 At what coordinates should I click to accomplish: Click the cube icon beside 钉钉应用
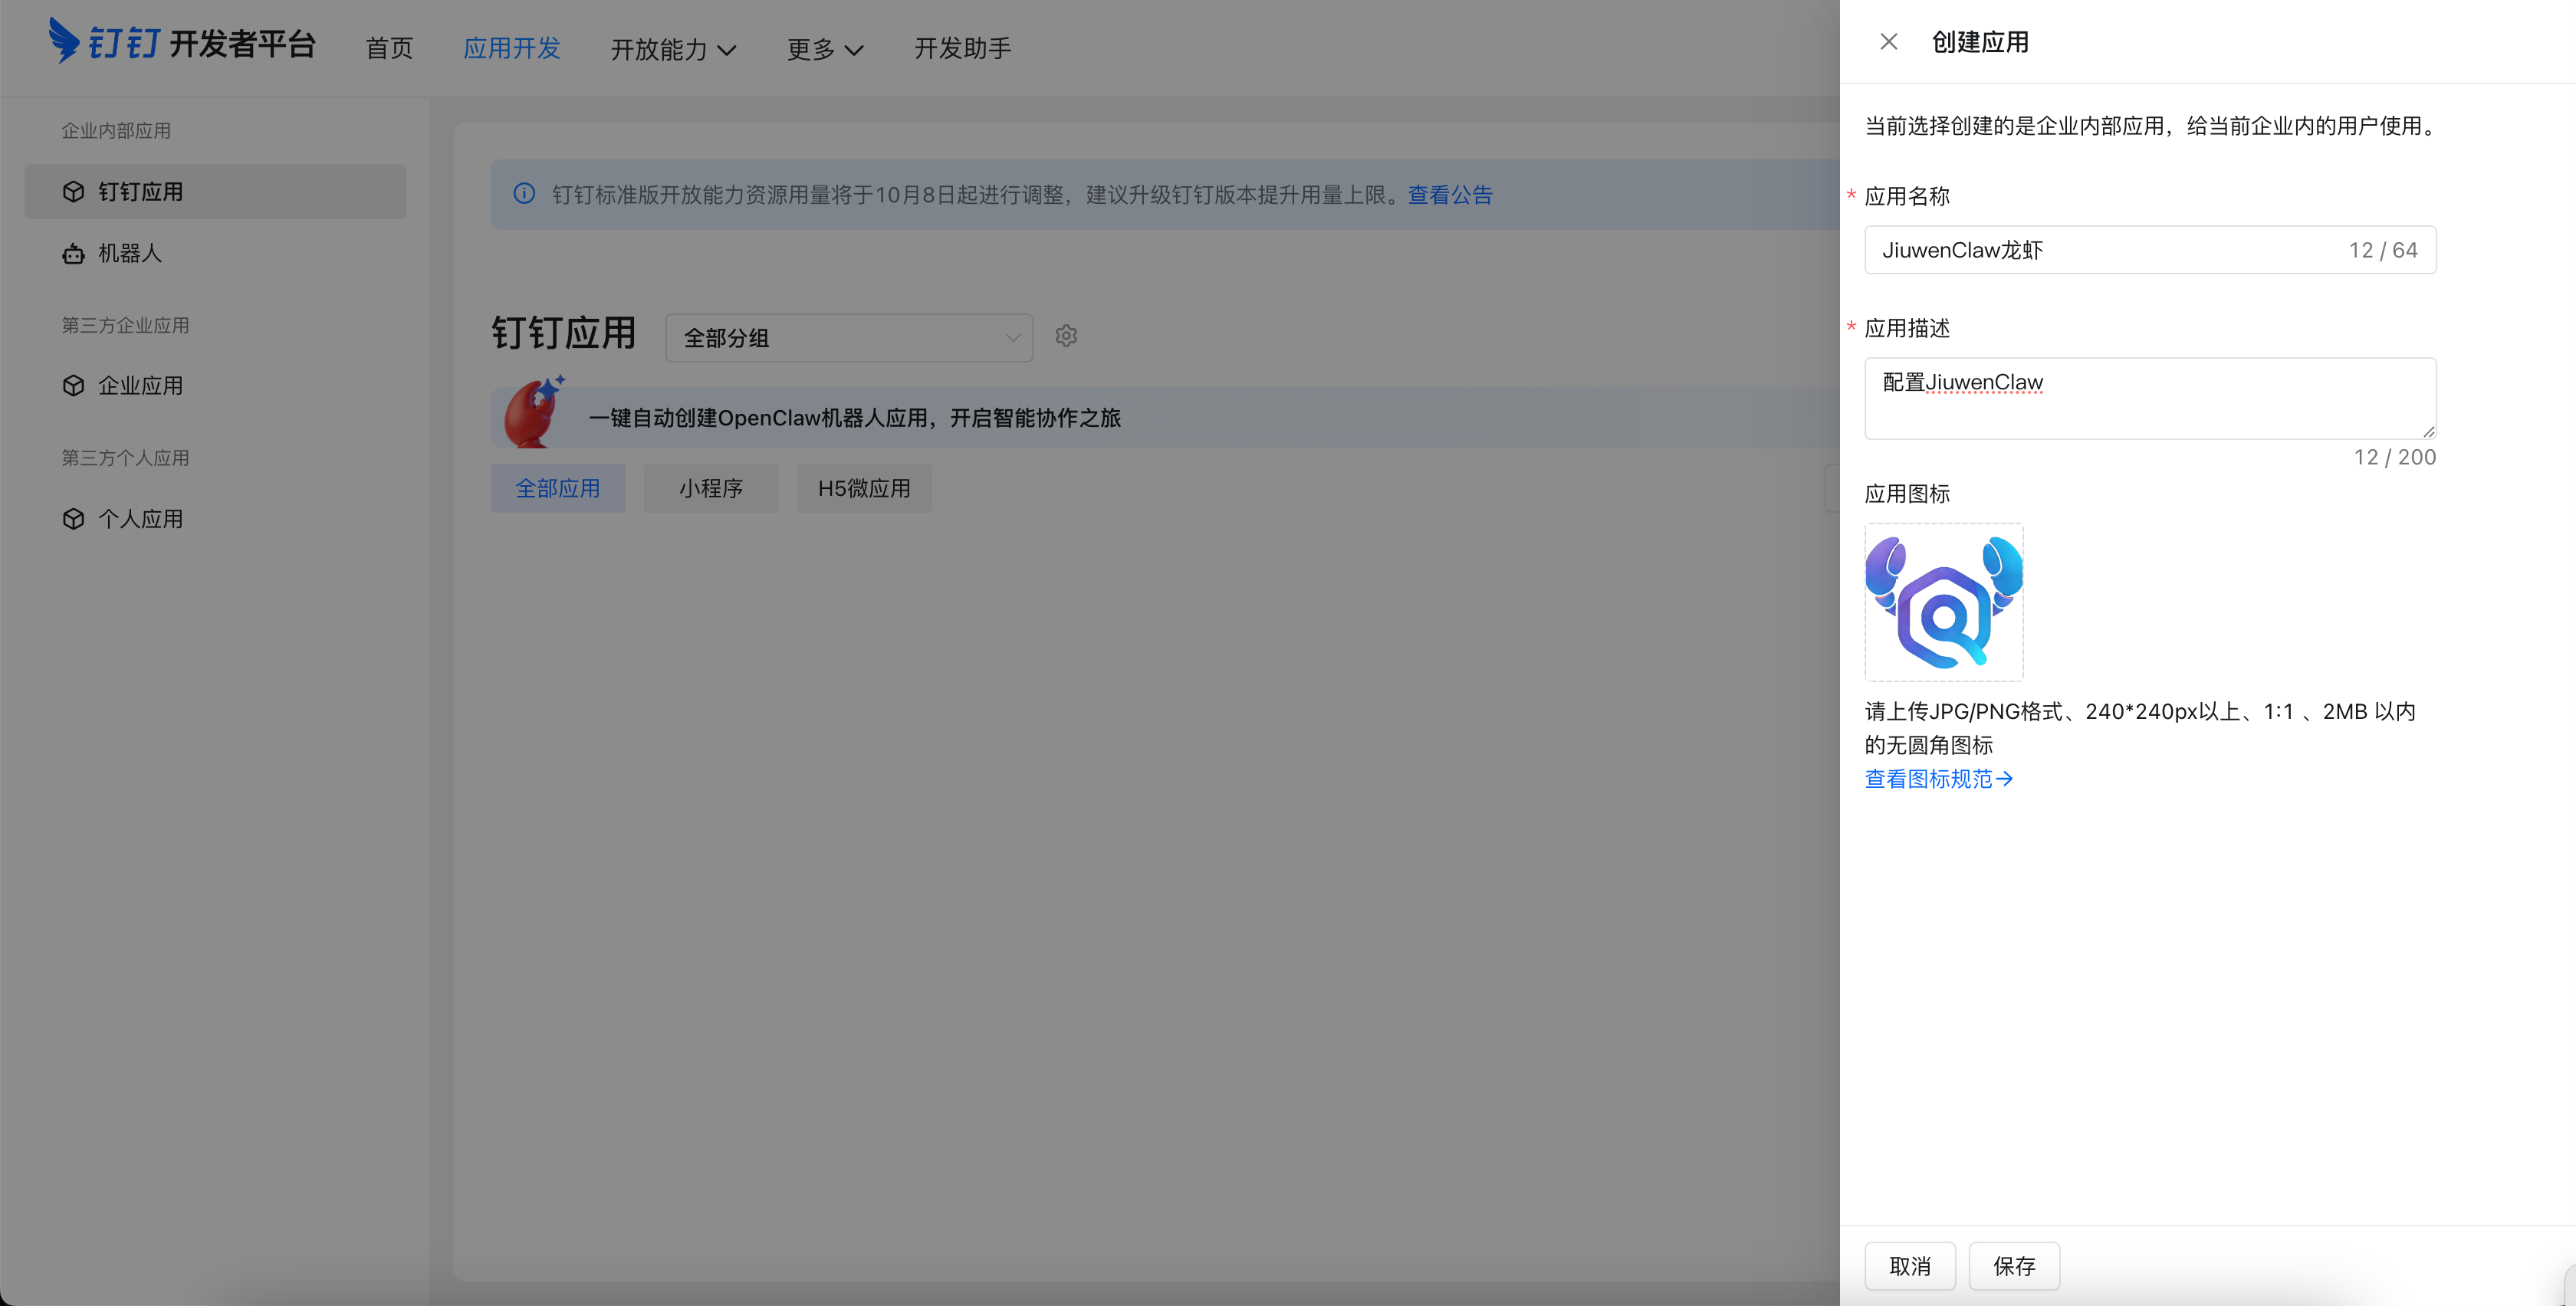click(x=73, y=191)
